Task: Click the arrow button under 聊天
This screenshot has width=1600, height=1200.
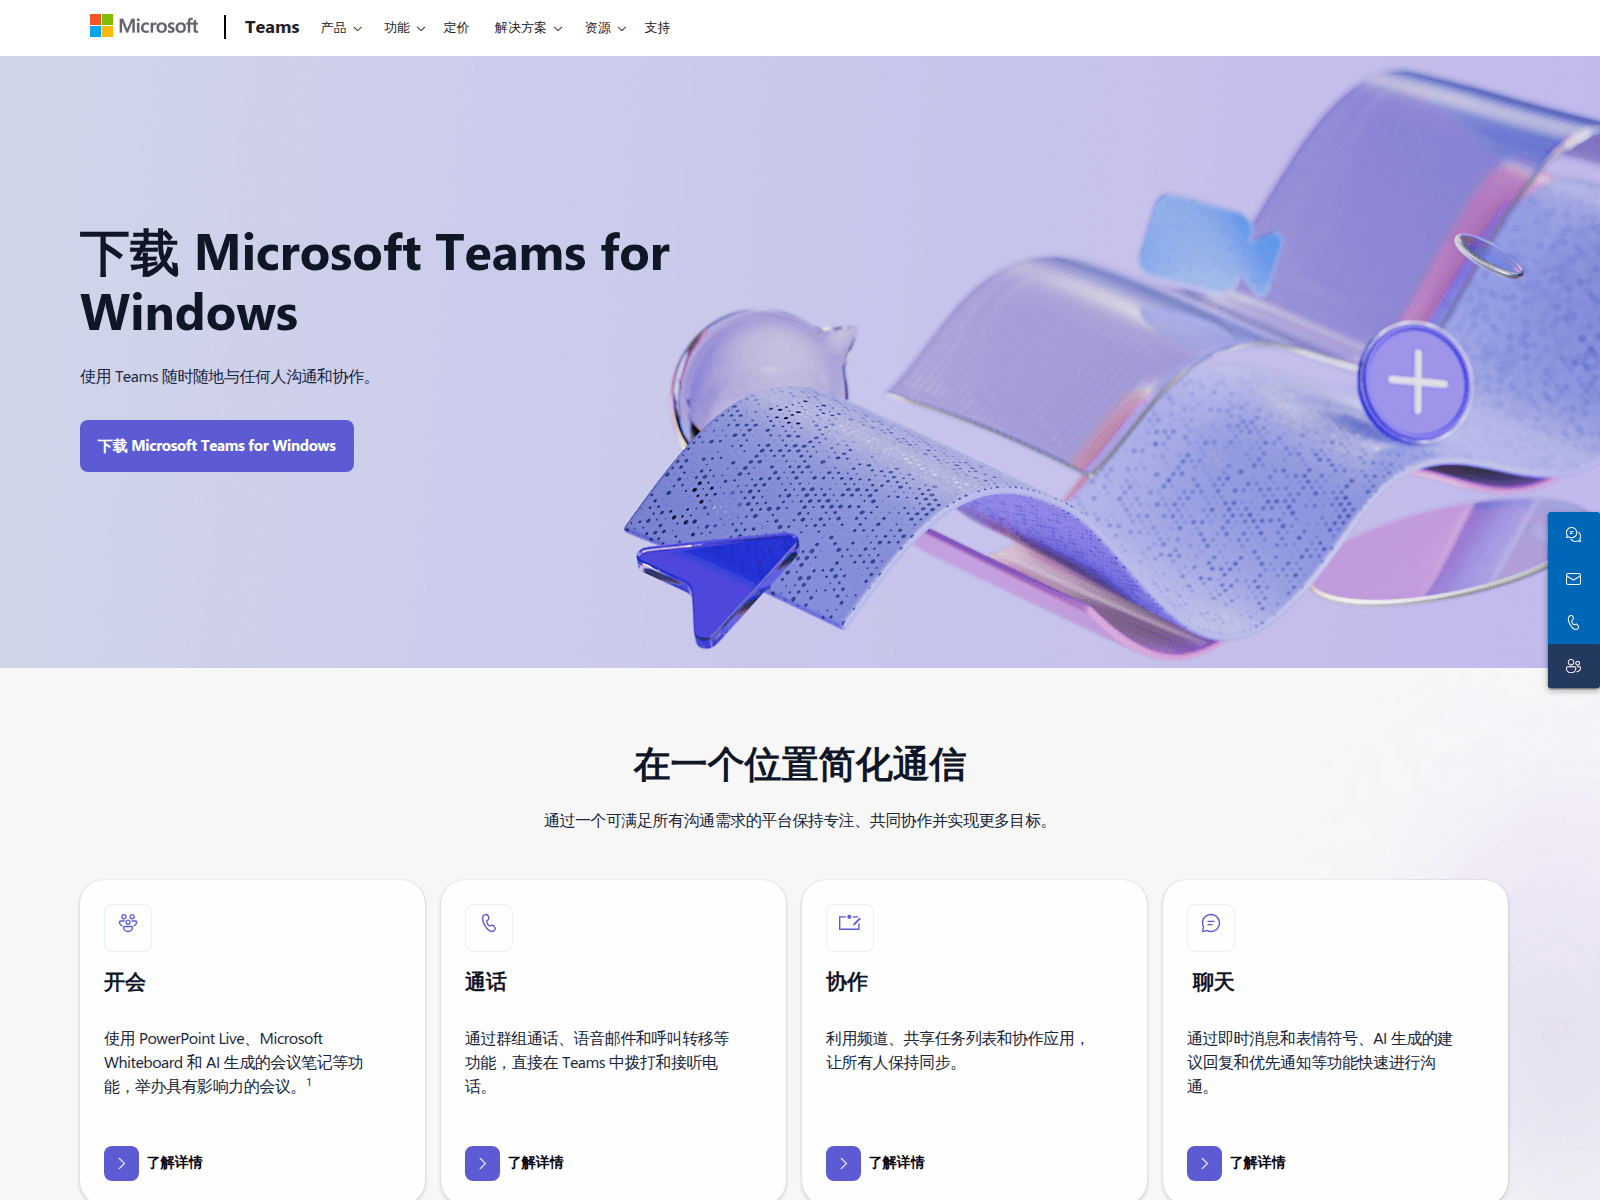Action: [x=1204, y=1163]
